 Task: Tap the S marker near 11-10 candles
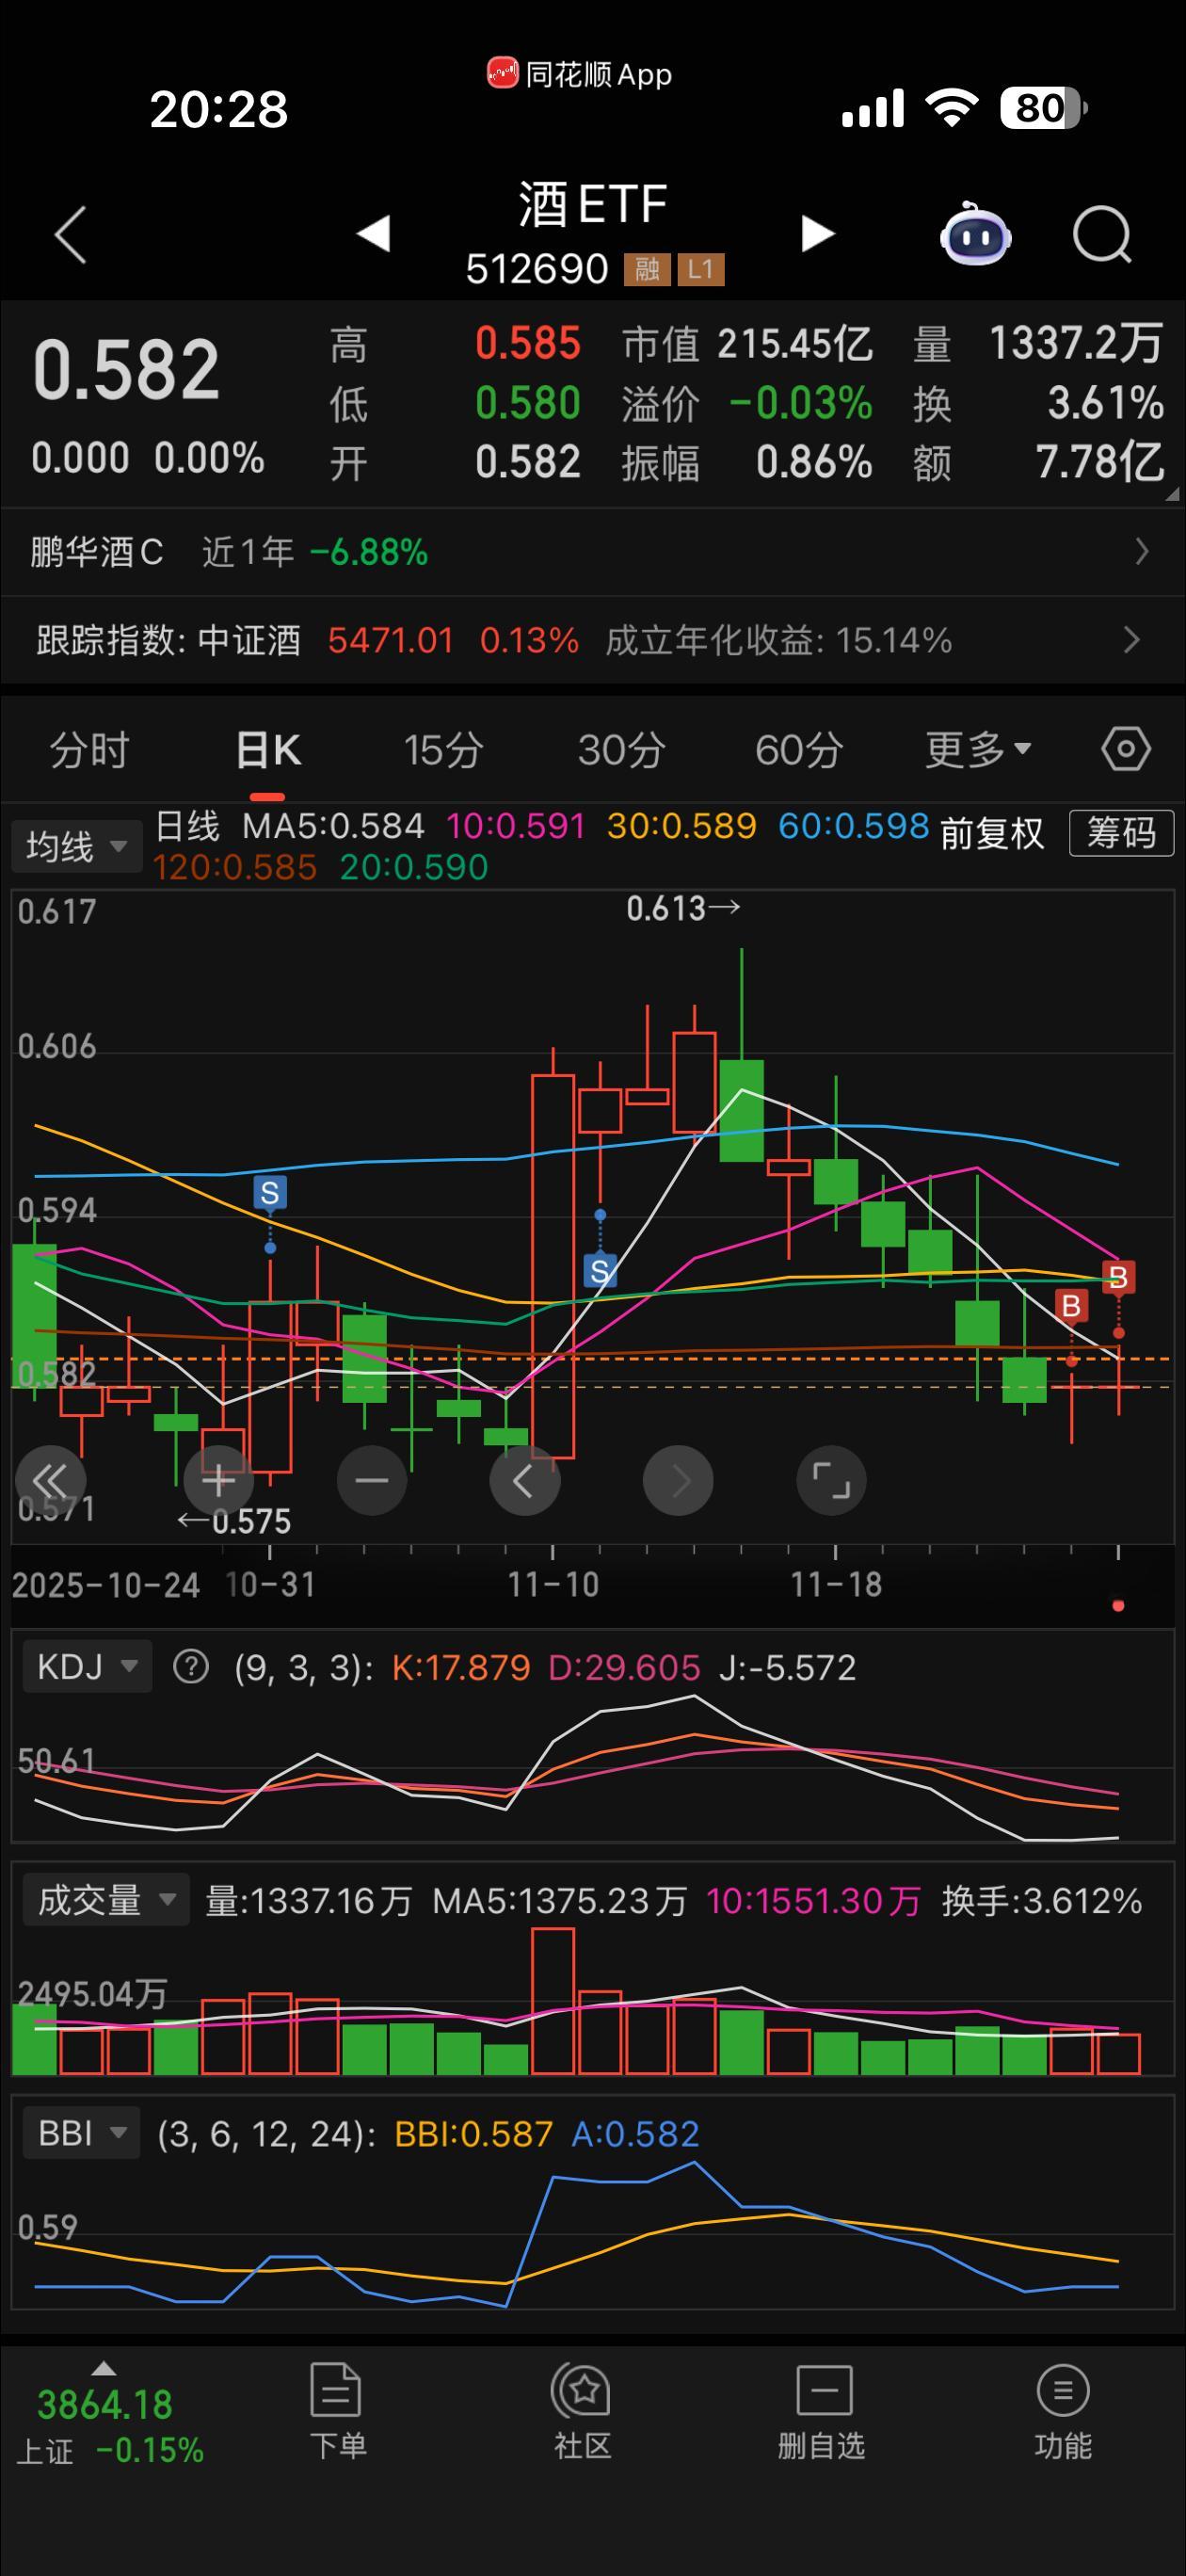point(600,1271)
